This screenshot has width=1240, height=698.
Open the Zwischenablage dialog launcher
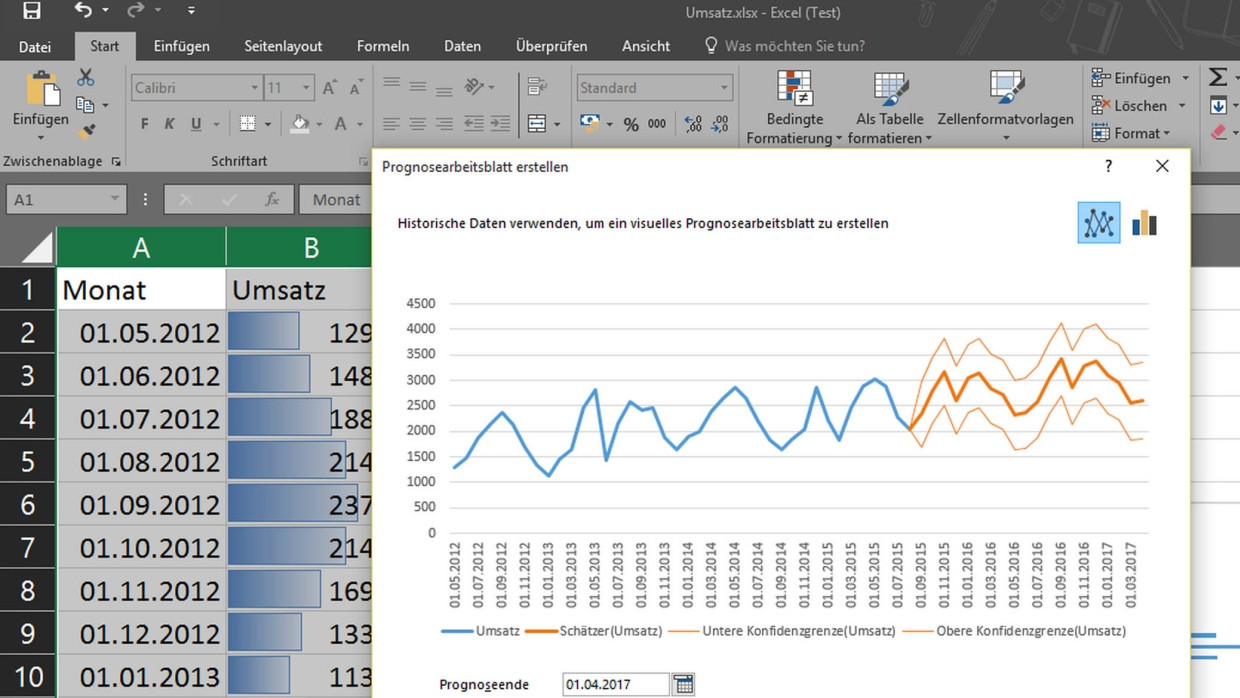[x=116, y=161]
